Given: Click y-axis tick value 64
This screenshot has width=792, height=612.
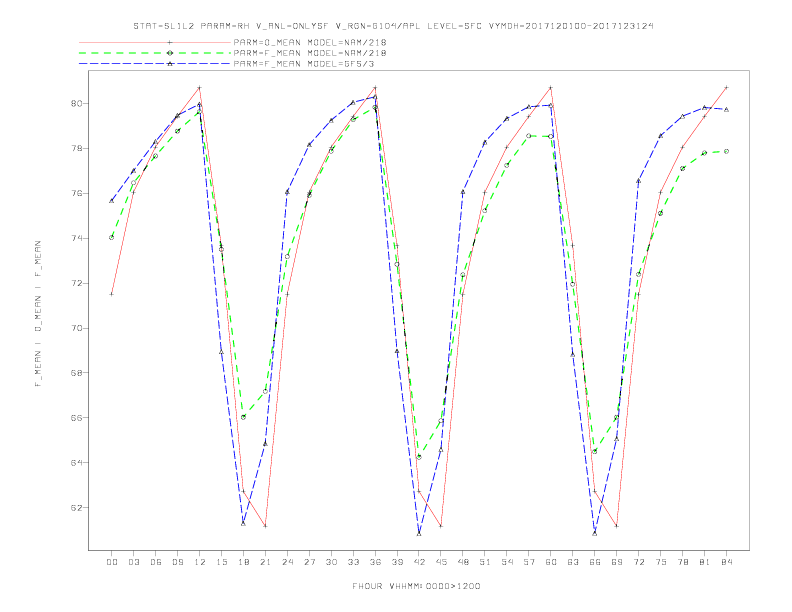Looking at the screenshot, I should point(76,463).
